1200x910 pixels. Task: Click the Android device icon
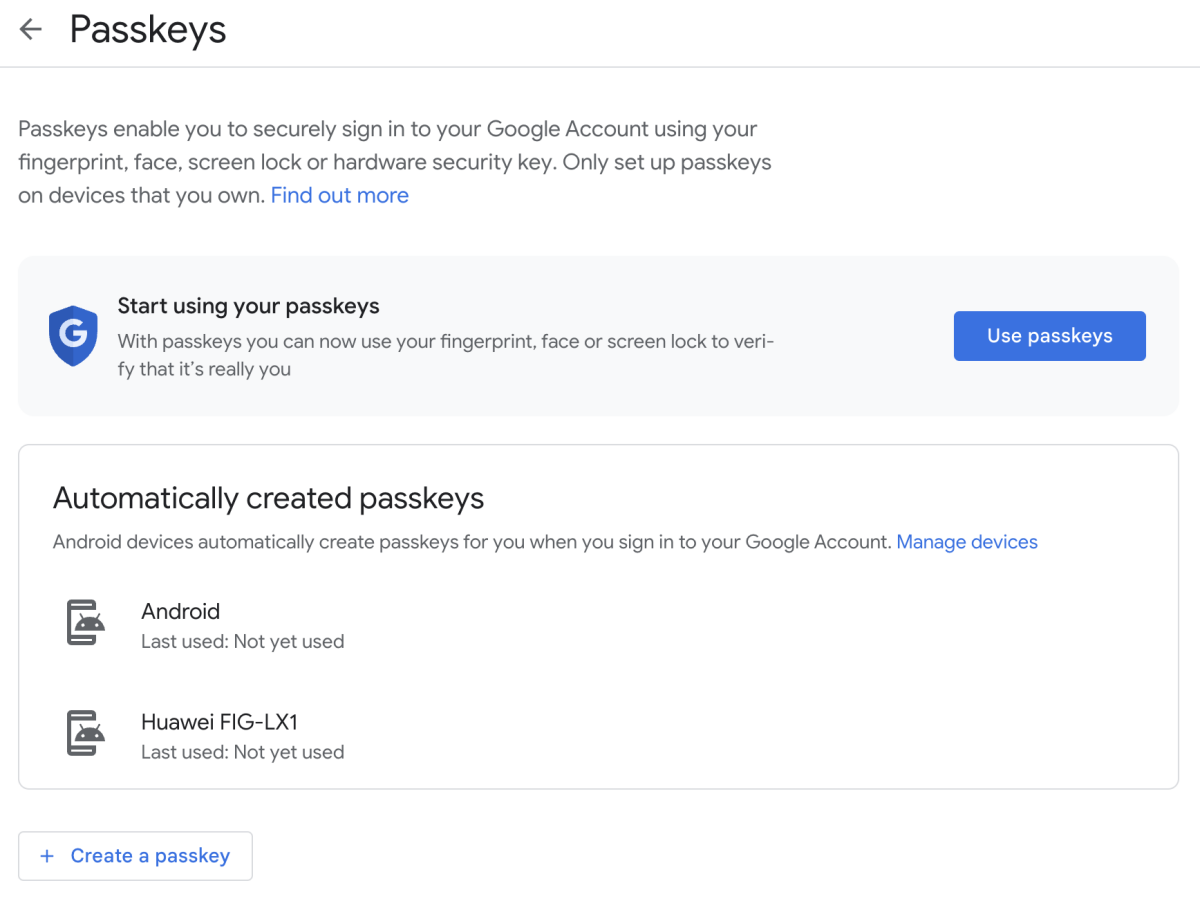86,623
